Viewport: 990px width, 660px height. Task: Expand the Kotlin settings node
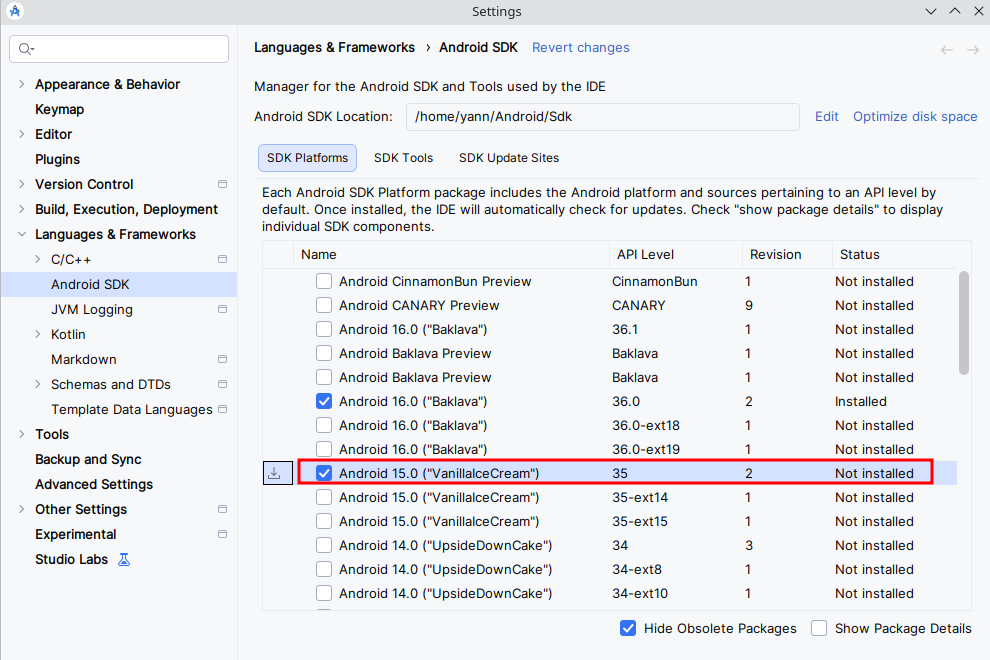coord(38,334)
